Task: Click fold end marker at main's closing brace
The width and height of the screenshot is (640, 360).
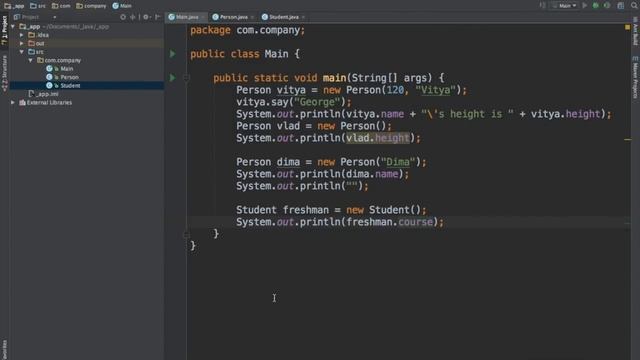Action: [x=186, y=234]
